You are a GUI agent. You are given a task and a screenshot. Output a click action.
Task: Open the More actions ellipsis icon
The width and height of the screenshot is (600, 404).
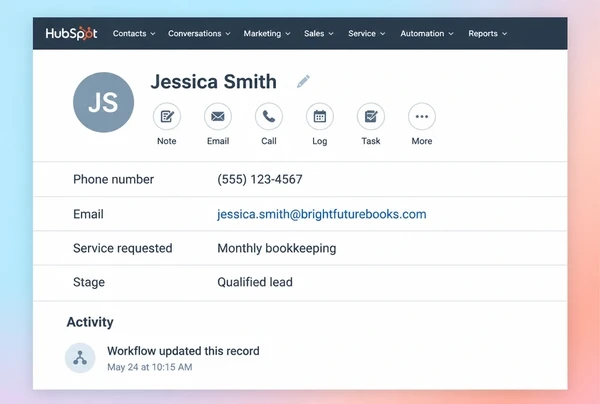point(422,116)
